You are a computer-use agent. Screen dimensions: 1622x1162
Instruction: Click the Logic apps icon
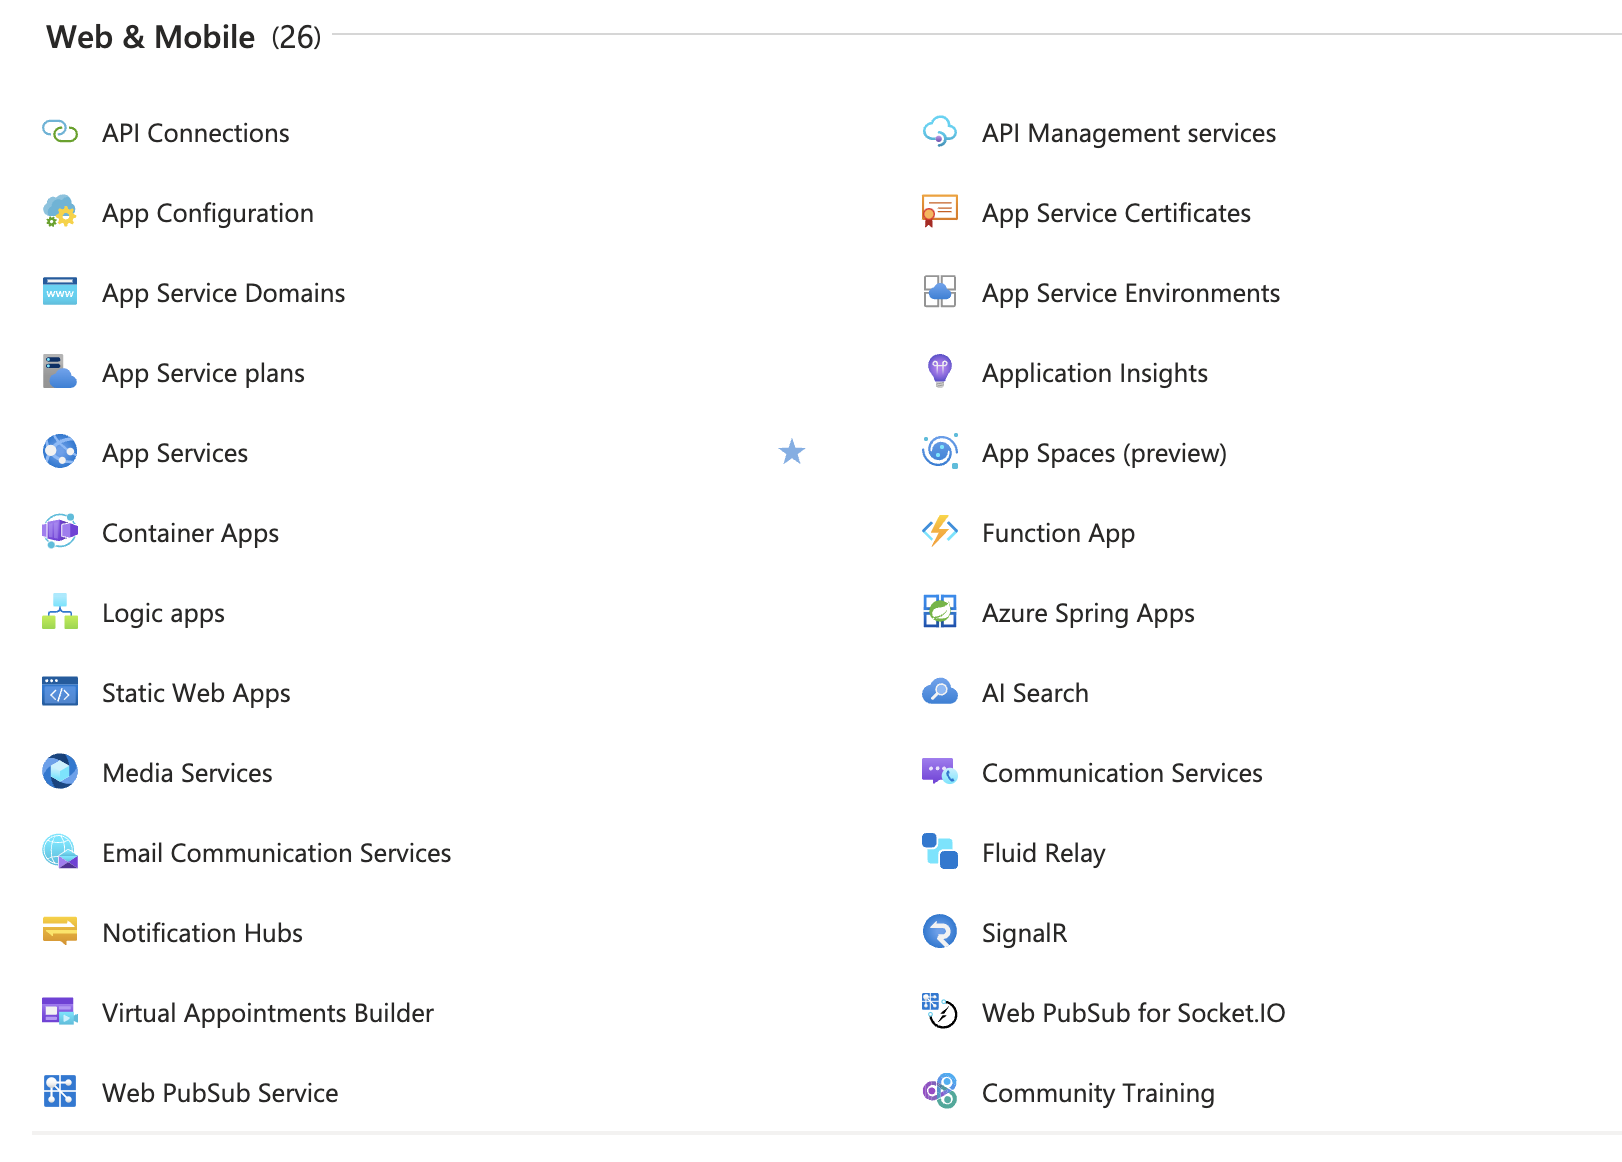point(60,612)
